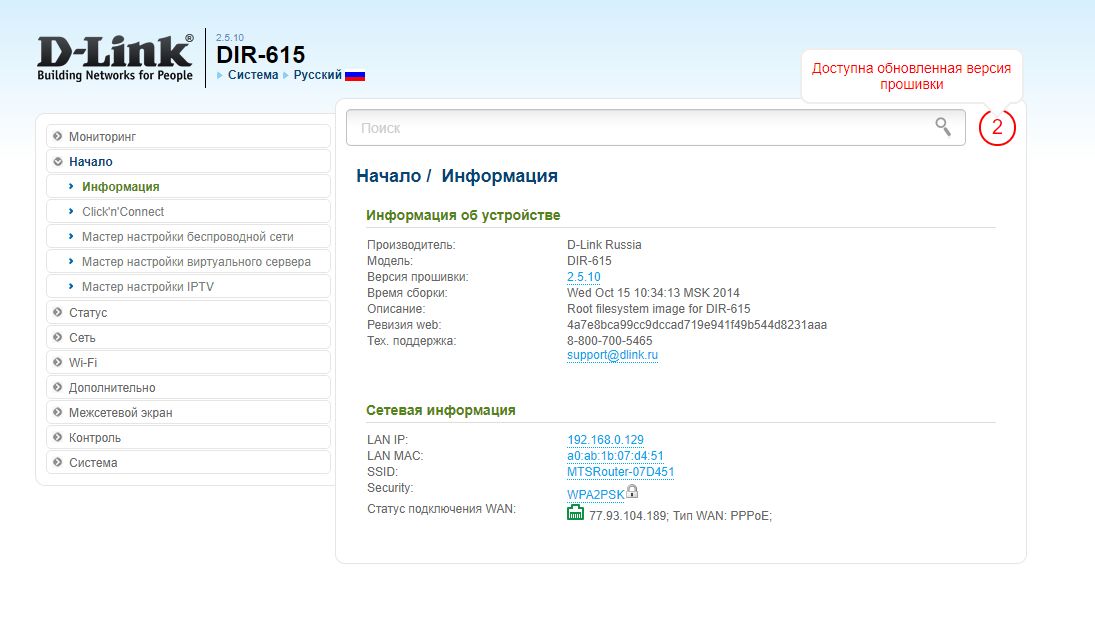Expand the Дополнительно menu section

point(188,388)
